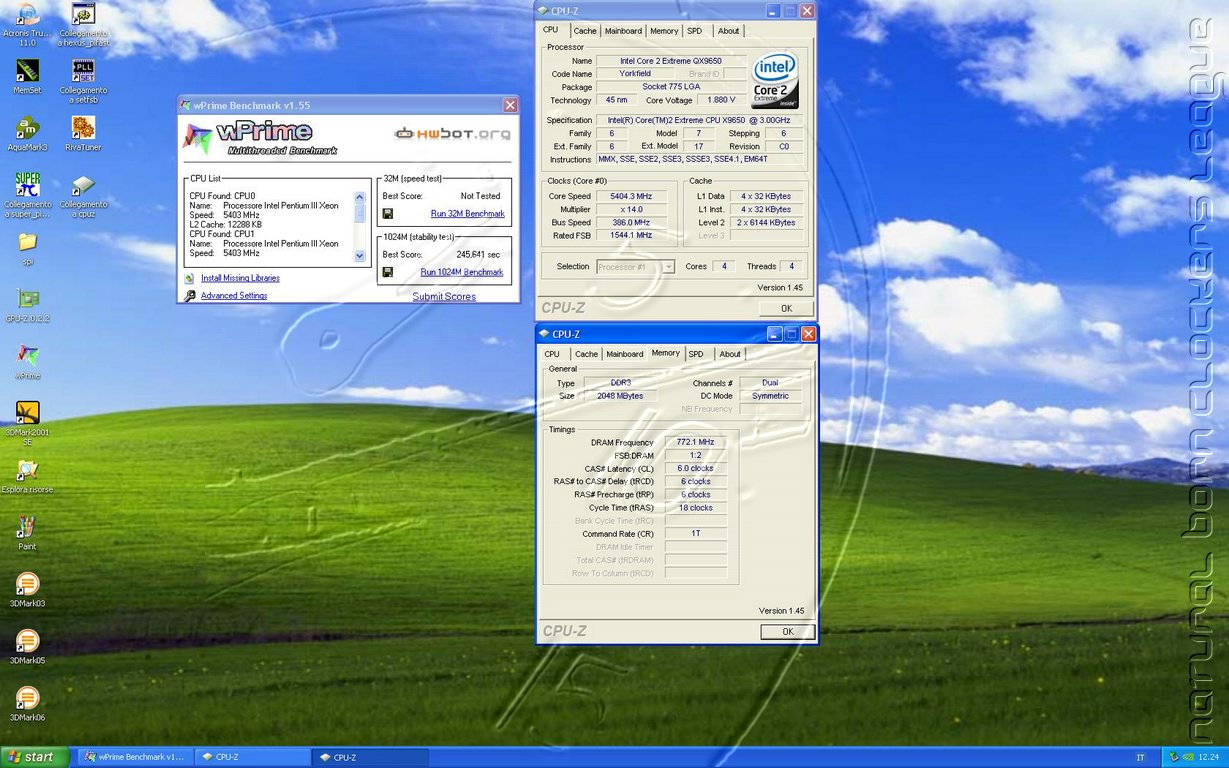The height and width of the screenshot is (768, 1229).
Task: Click the Advanced Settings wrench icon
Action: [190, 296]
